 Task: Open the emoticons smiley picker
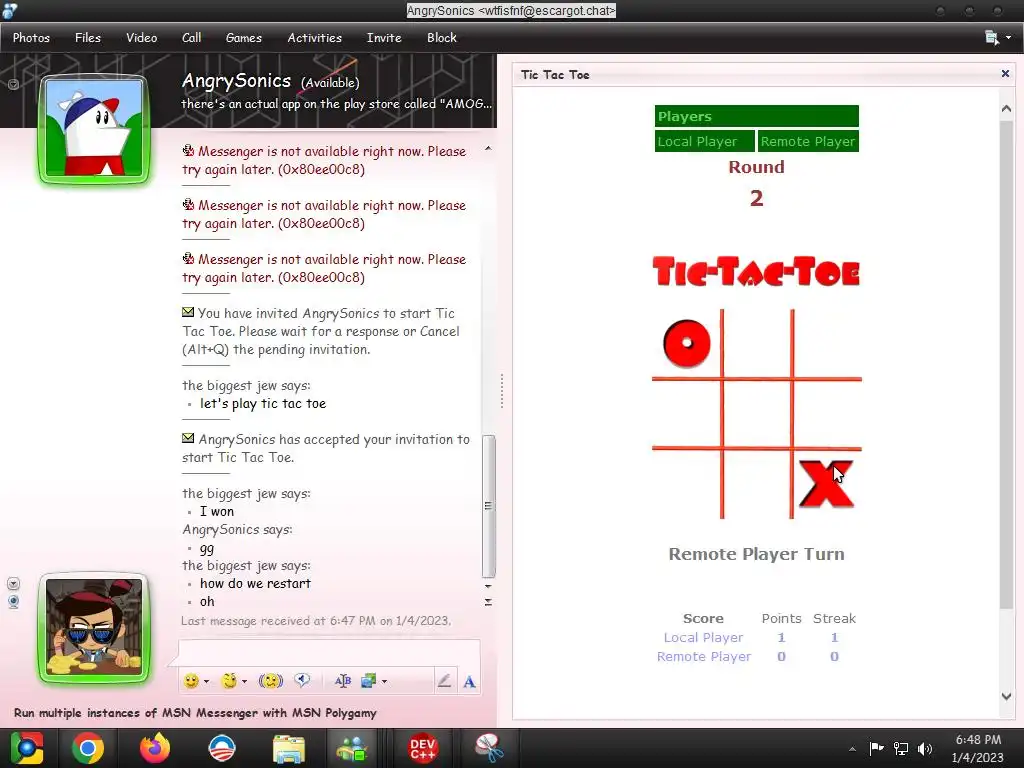click(x=191, y=681)
